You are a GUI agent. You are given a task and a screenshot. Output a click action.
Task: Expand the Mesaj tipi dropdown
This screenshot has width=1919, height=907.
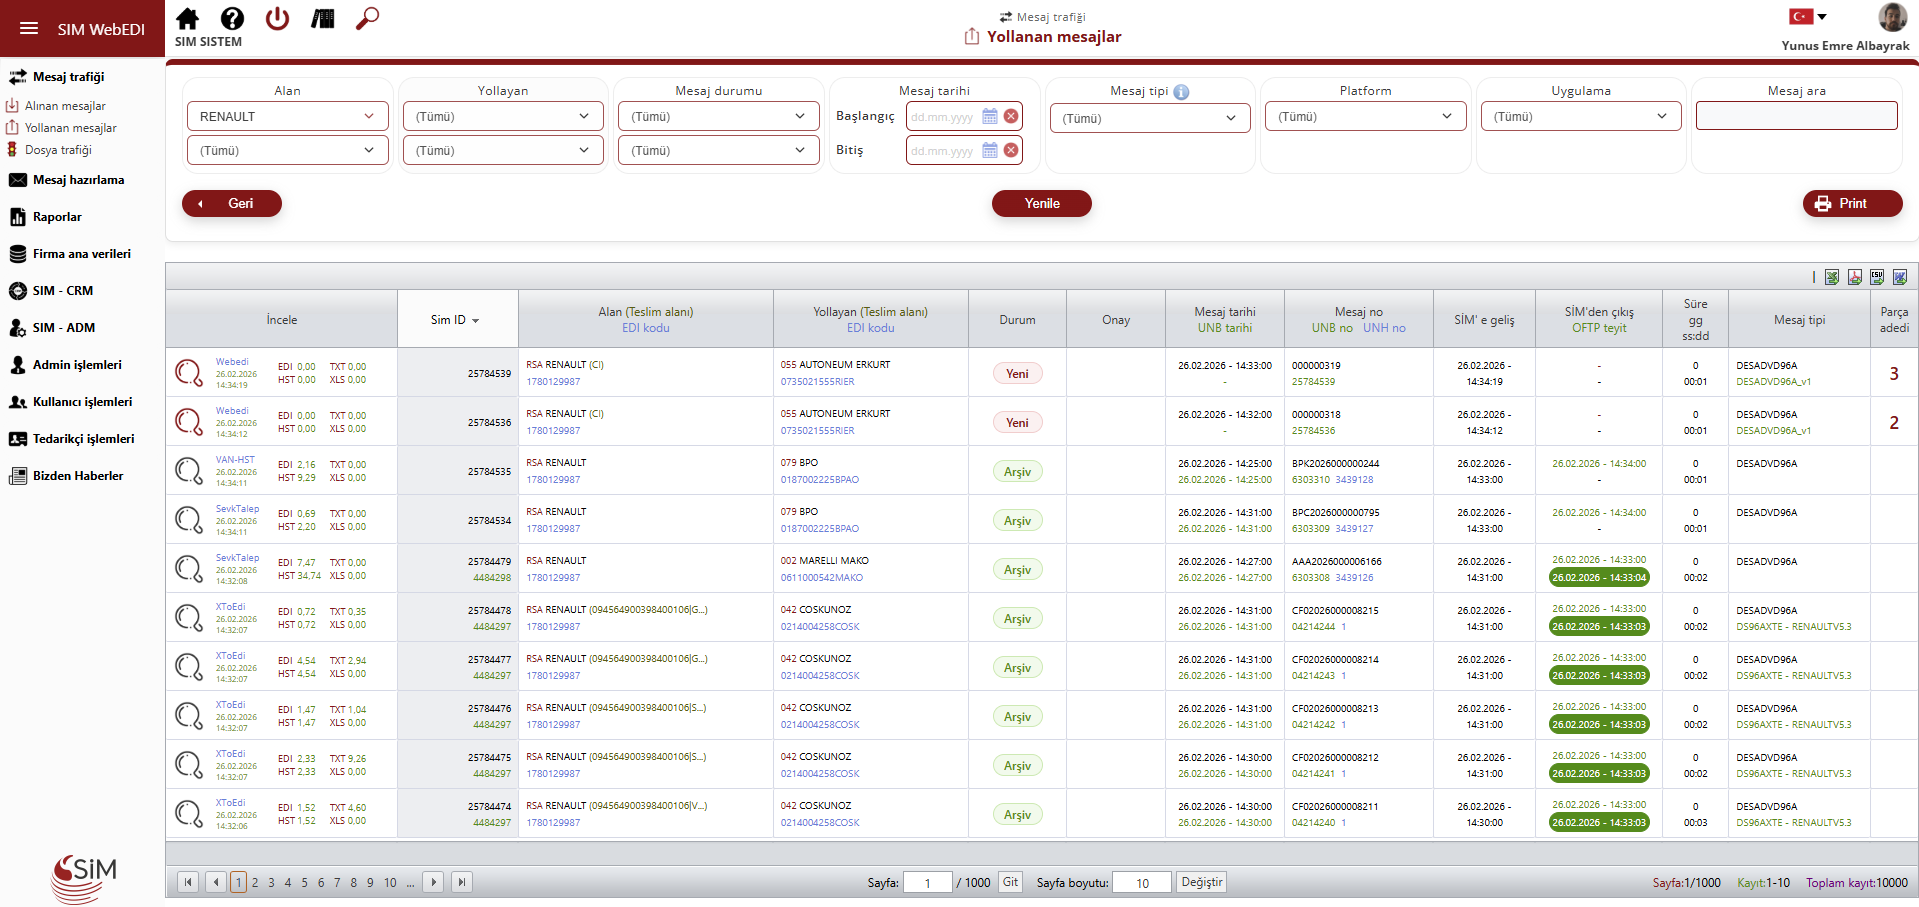click(x=1150, y=118)
